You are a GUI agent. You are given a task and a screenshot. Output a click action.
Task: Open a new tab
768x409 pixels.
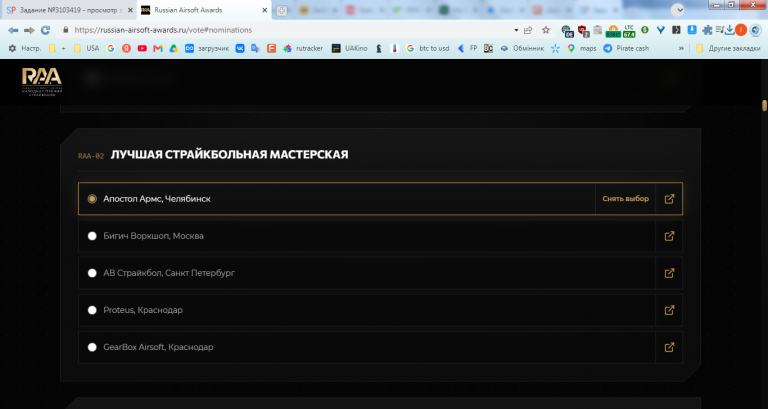click(282, 10)
